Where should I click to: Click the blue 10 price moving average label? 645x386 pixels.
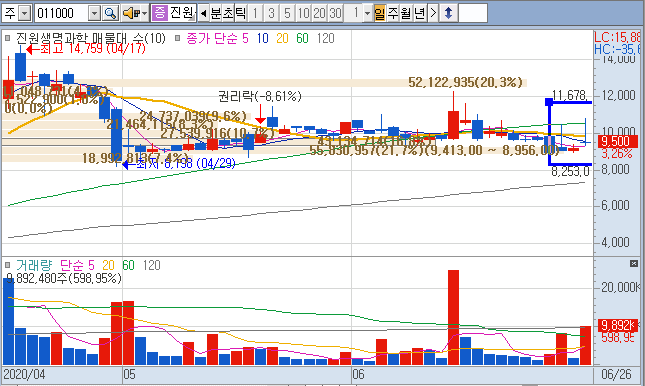click(262, 38)
